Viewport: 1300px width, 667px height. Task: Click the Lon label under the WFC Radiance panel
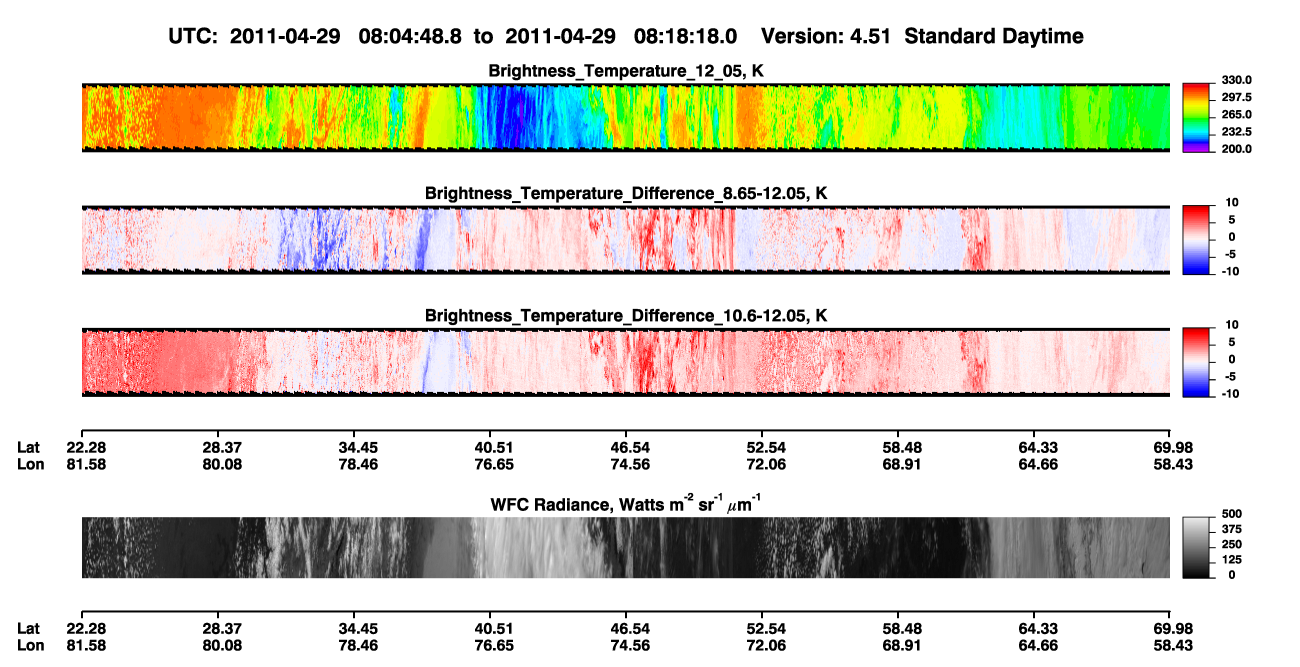[x=30, y=646]
